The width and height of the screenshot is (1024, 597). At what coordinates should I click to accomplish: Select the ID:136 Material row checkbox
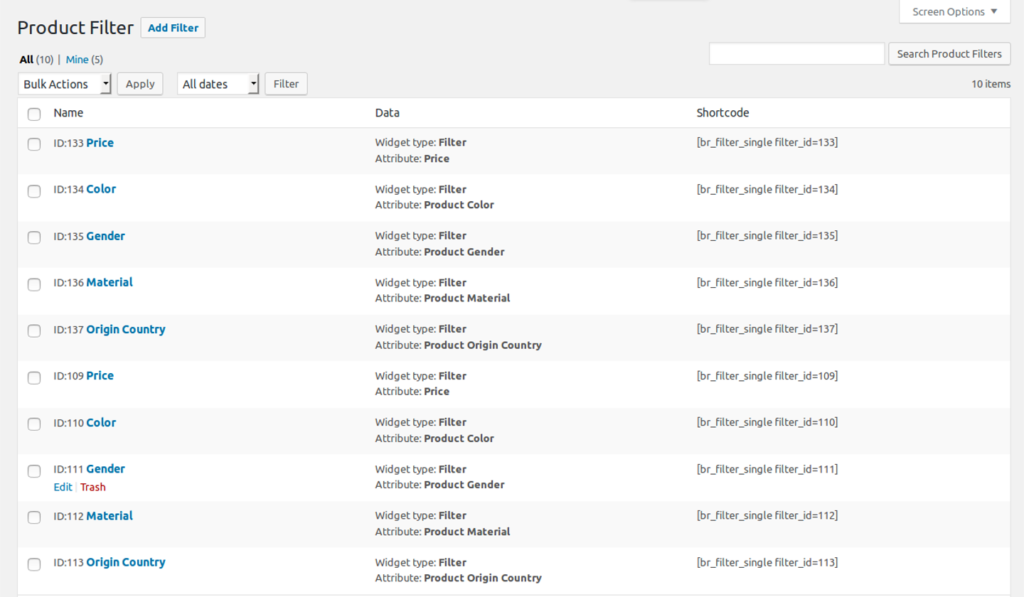pos(34,284)
